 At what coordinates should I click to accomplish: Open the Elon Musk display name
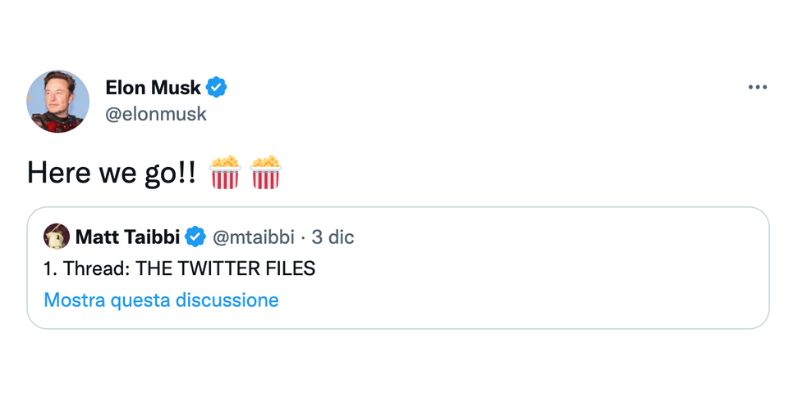(152, 87)
